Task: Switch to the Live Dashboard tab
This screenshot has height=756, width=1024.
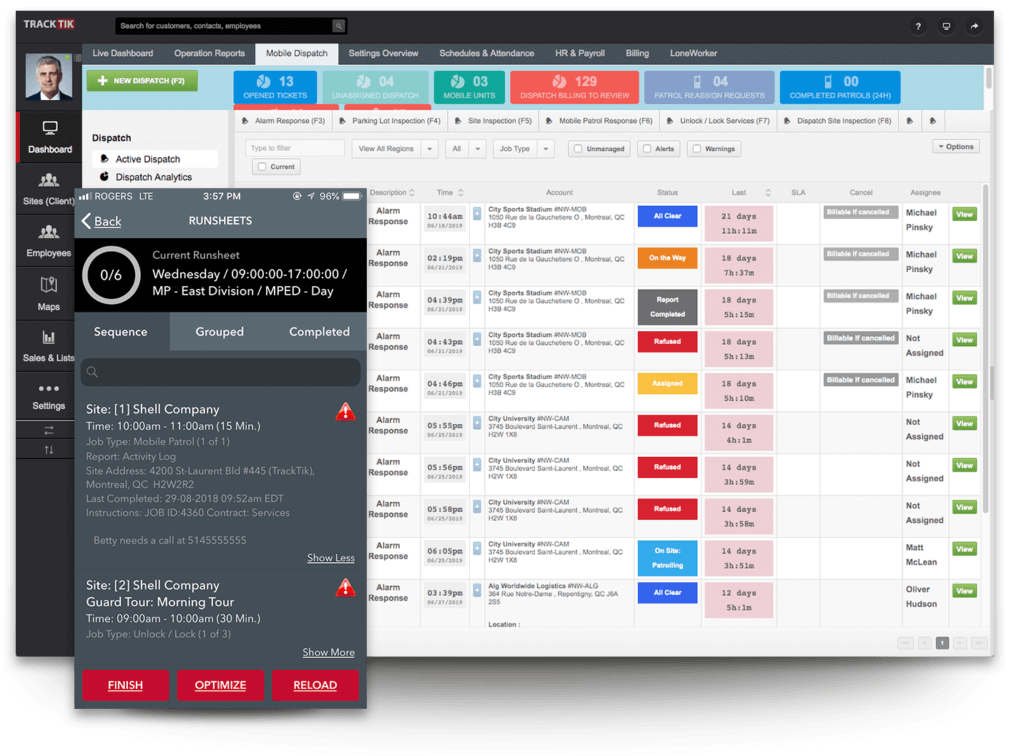Action: click(123, 54)
